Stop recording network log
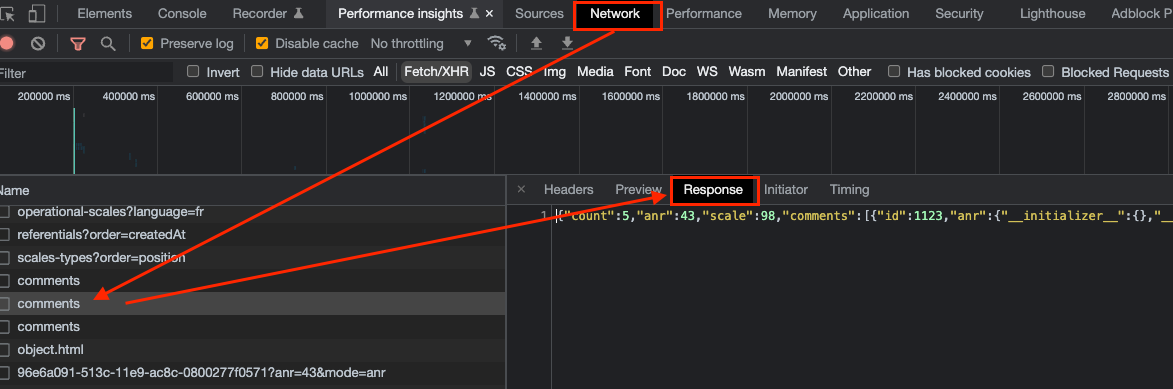The width and height of the screenshot is (1173, 389). (x=7, y=43)
